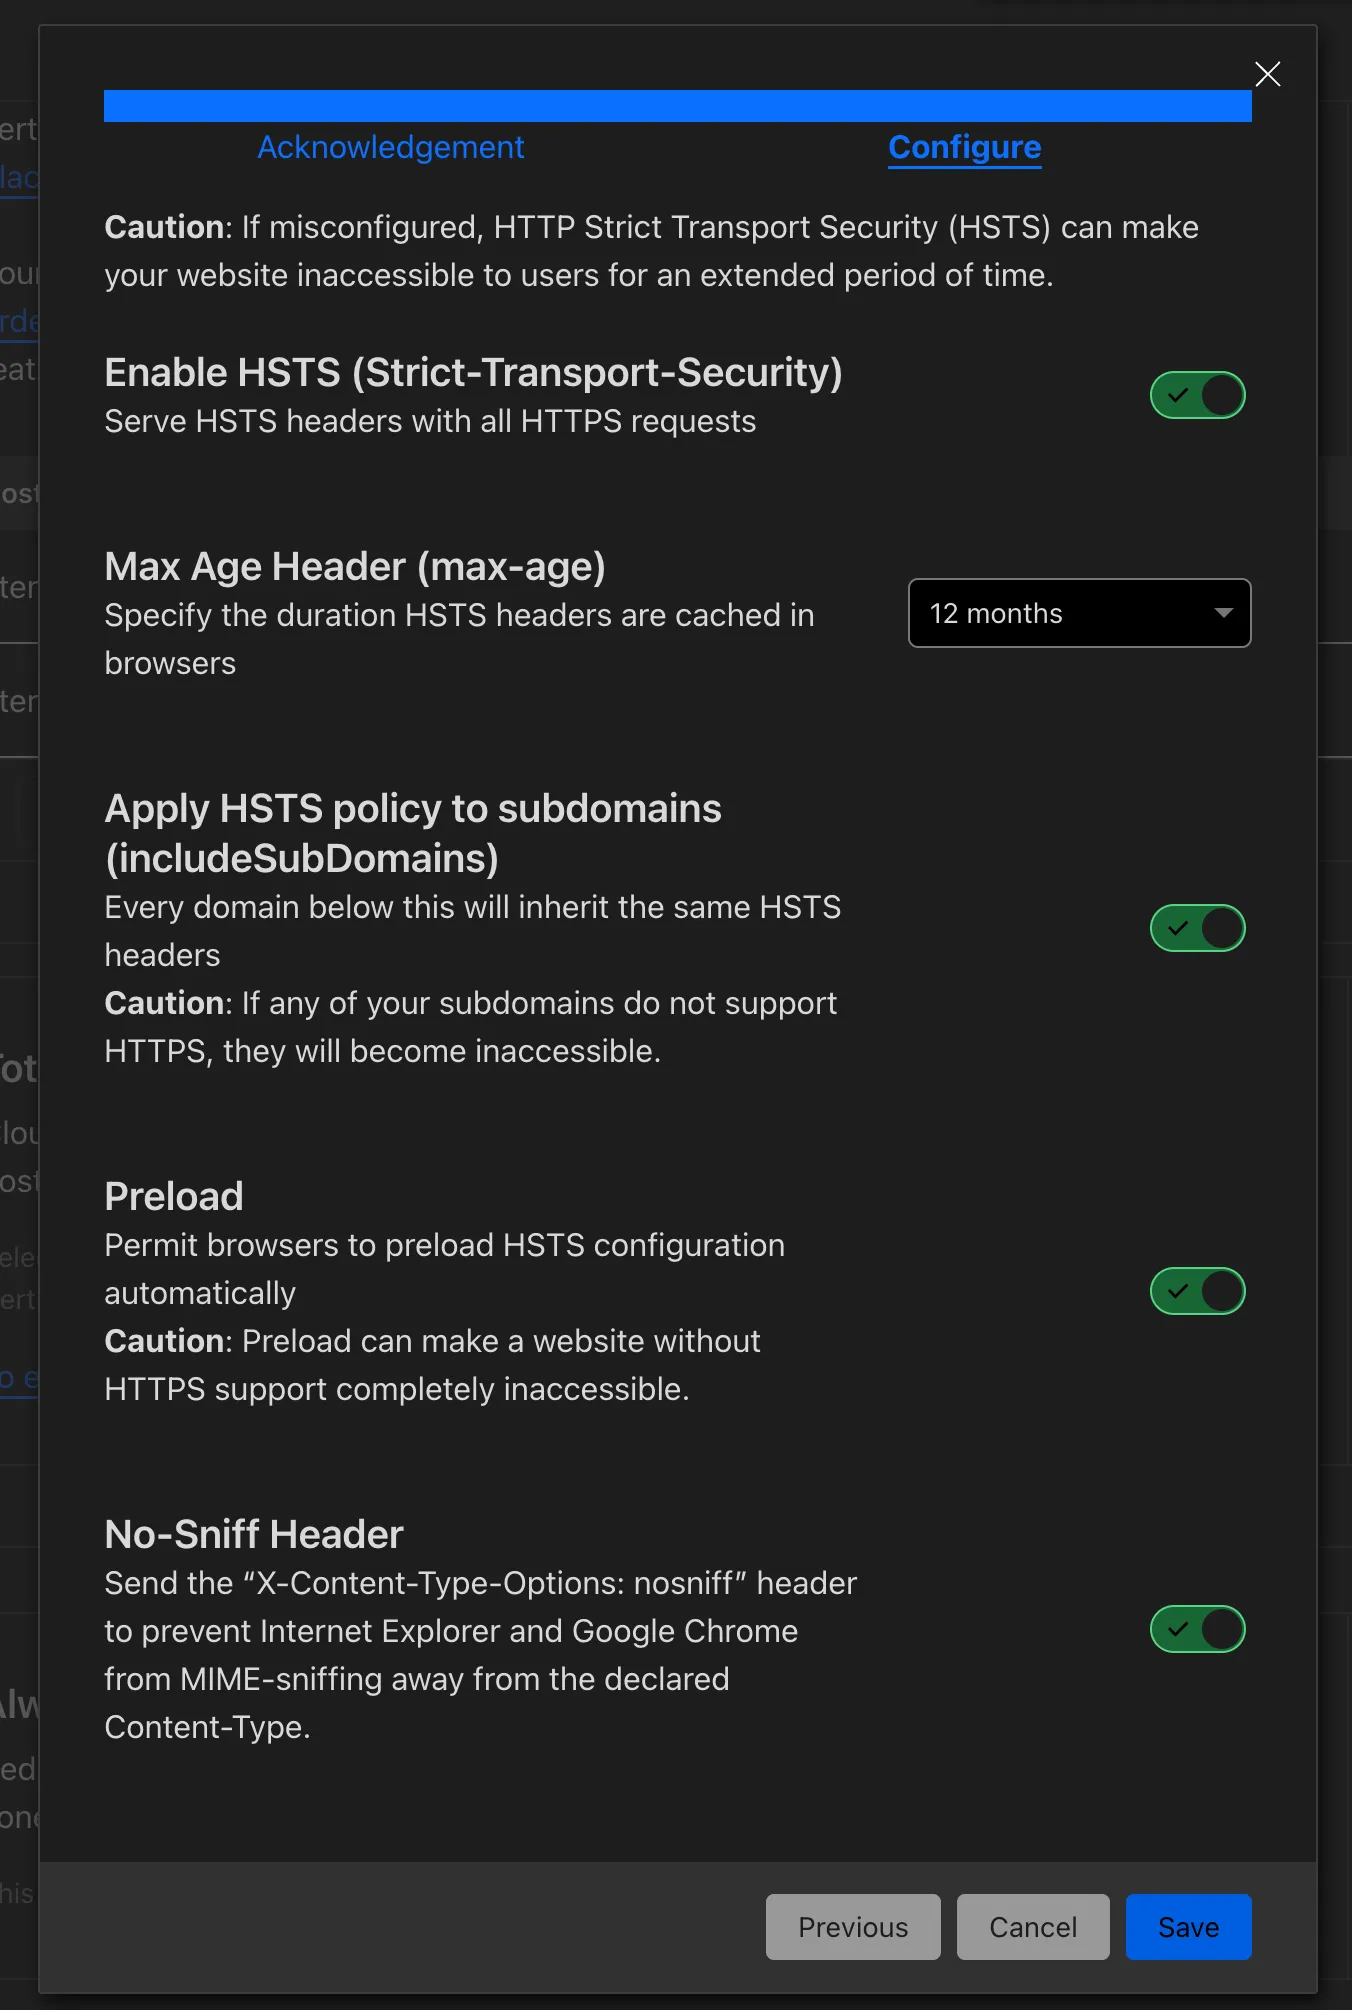
Task: Toggle off the includeSubDomains switch
Action: [1197, 928]
